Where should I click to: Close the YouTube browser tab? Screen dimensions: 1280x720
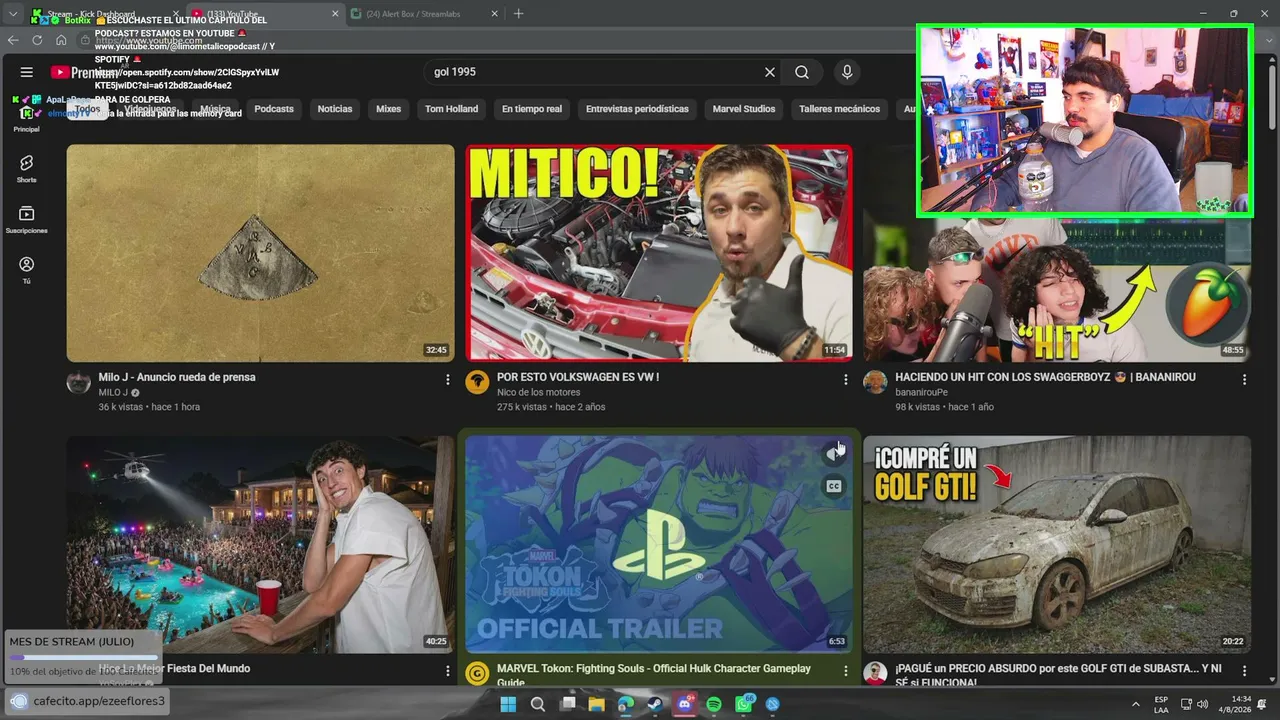(335, 14)
